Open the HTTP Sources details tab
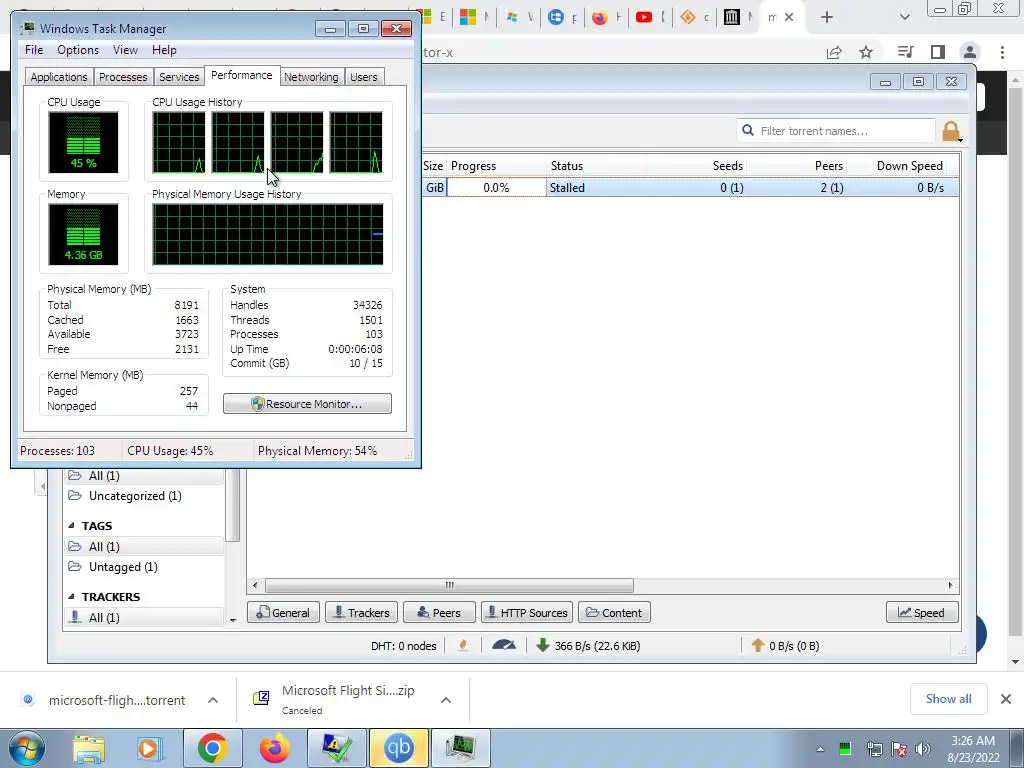The image size is (1024, 768). [527, 613]
